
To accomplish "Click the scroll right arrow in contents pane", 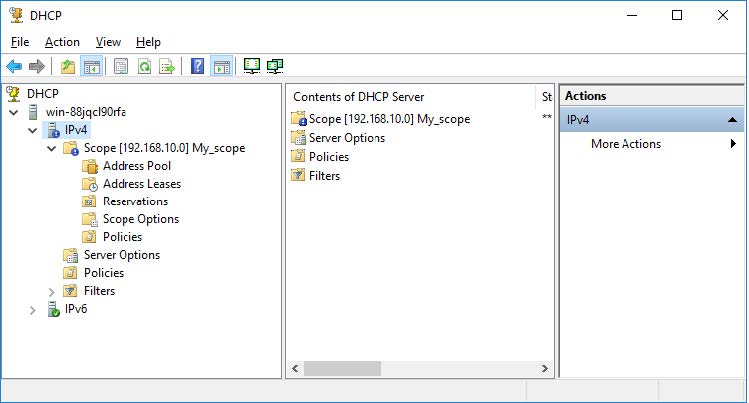I will [x=545, y=369].
